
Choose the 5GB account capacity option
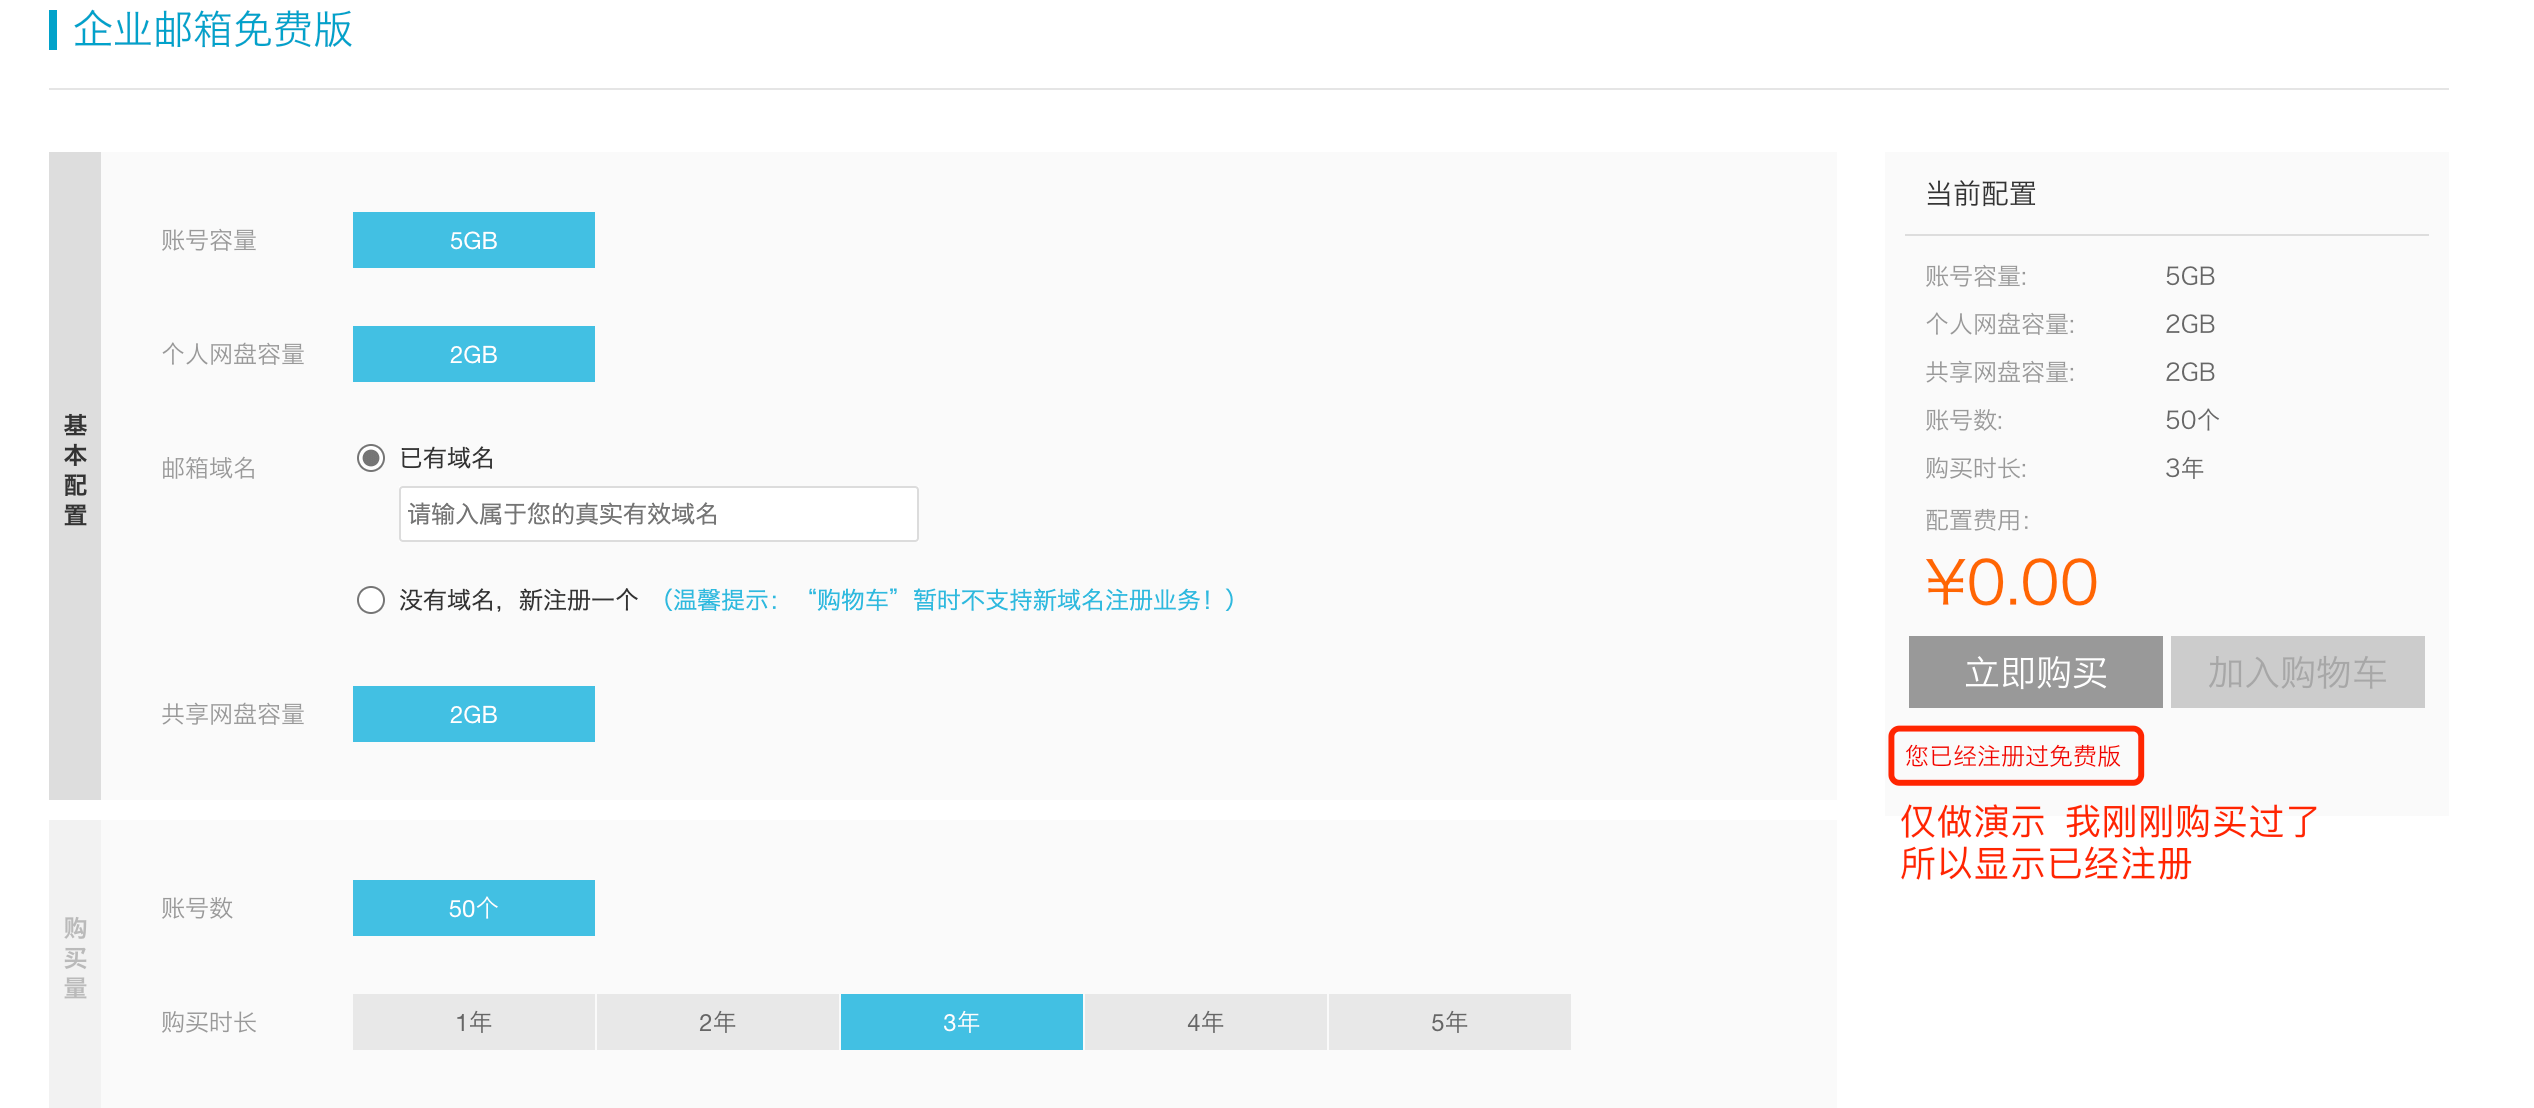473,240
